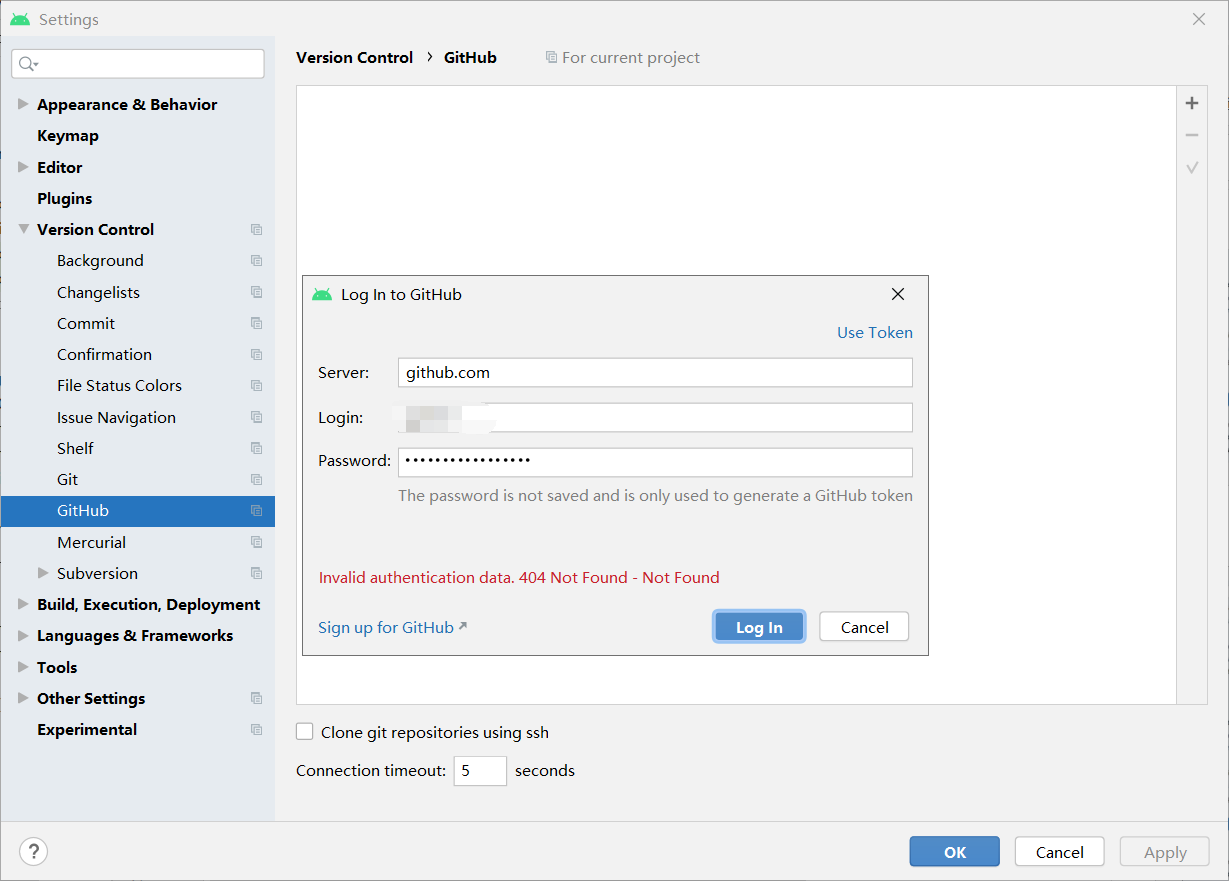Enable 'Clone git repositories using ssh'

pyautogui.click(x=304, y=731)
